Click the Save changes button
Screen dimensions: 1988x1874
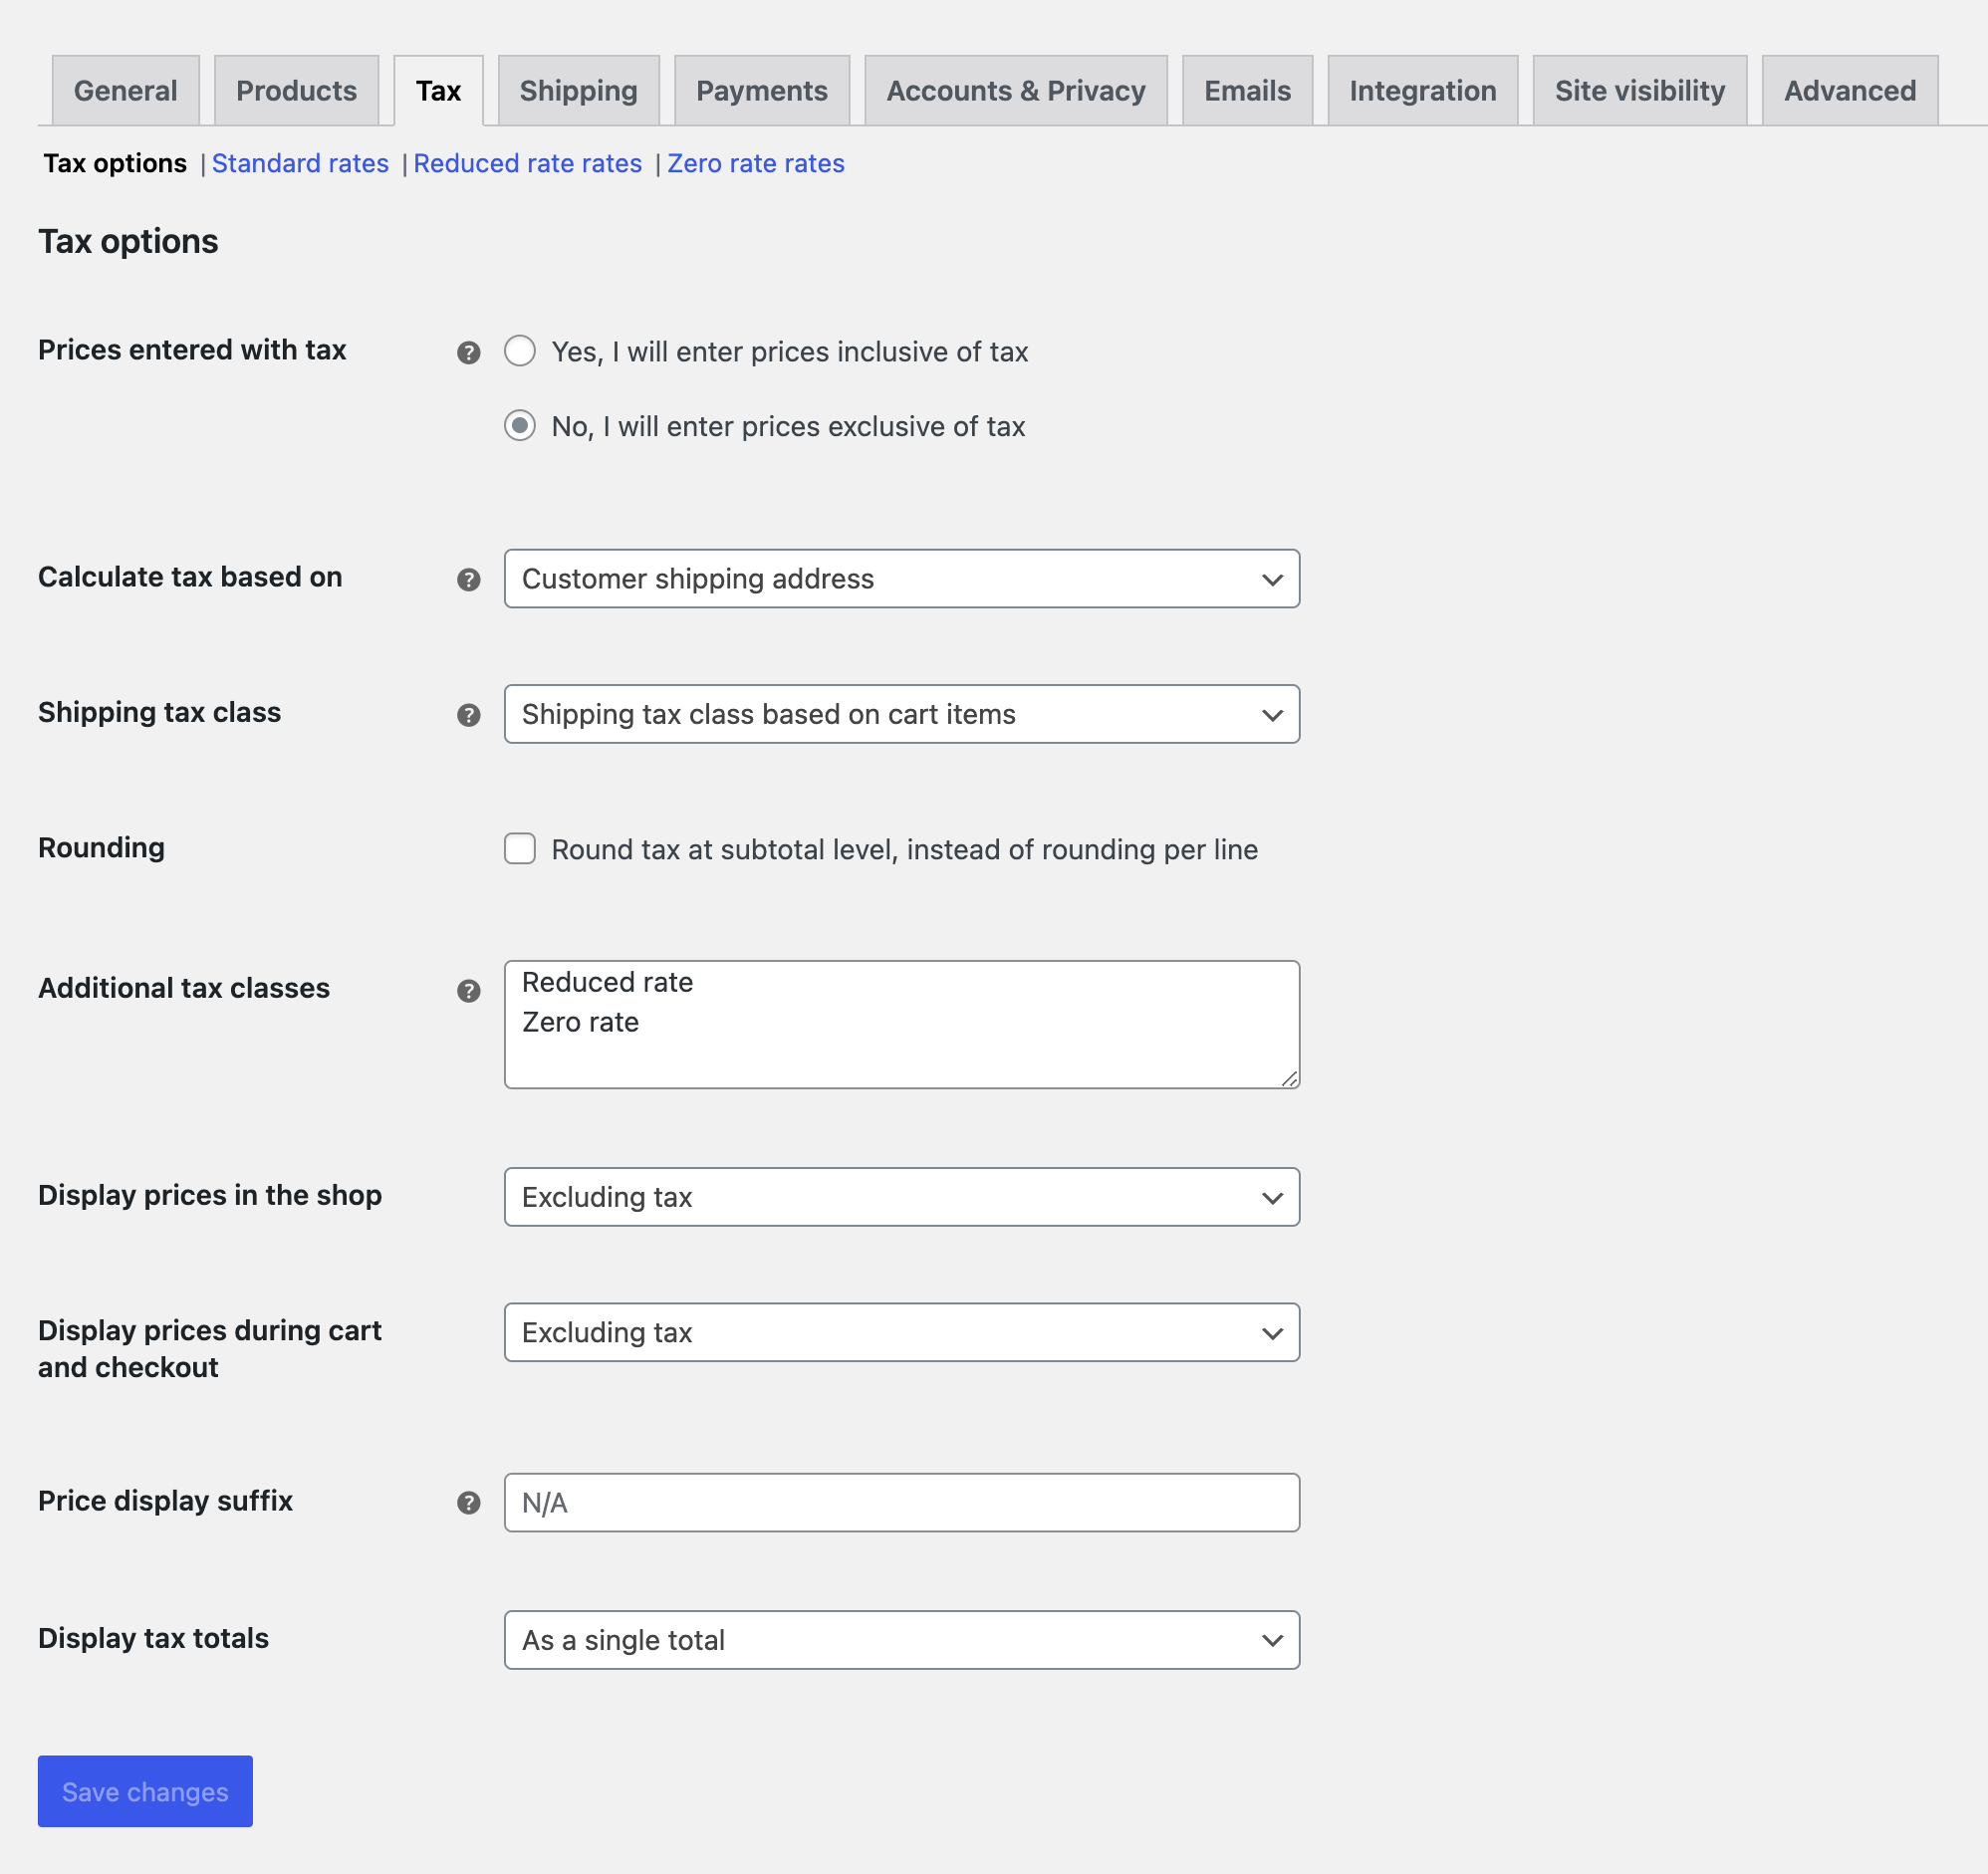coord(144,1791)
